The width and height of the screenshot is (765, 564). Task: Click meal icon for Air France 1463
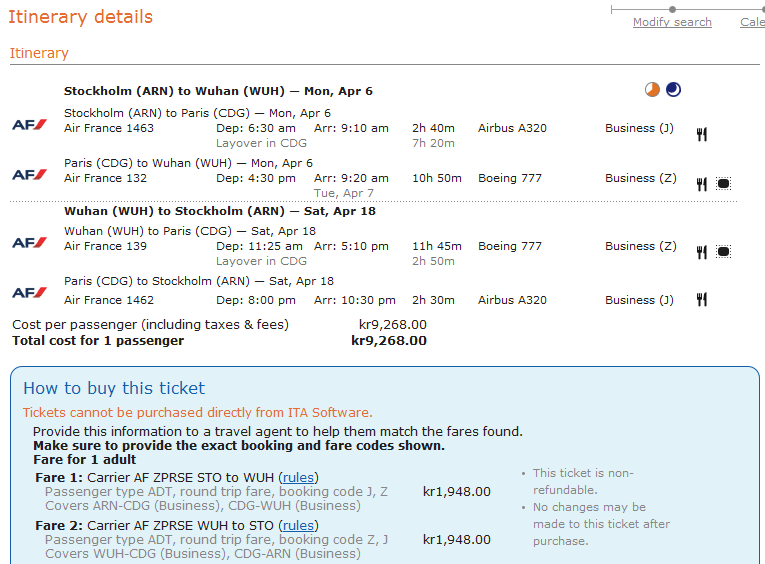click(702, 134)
